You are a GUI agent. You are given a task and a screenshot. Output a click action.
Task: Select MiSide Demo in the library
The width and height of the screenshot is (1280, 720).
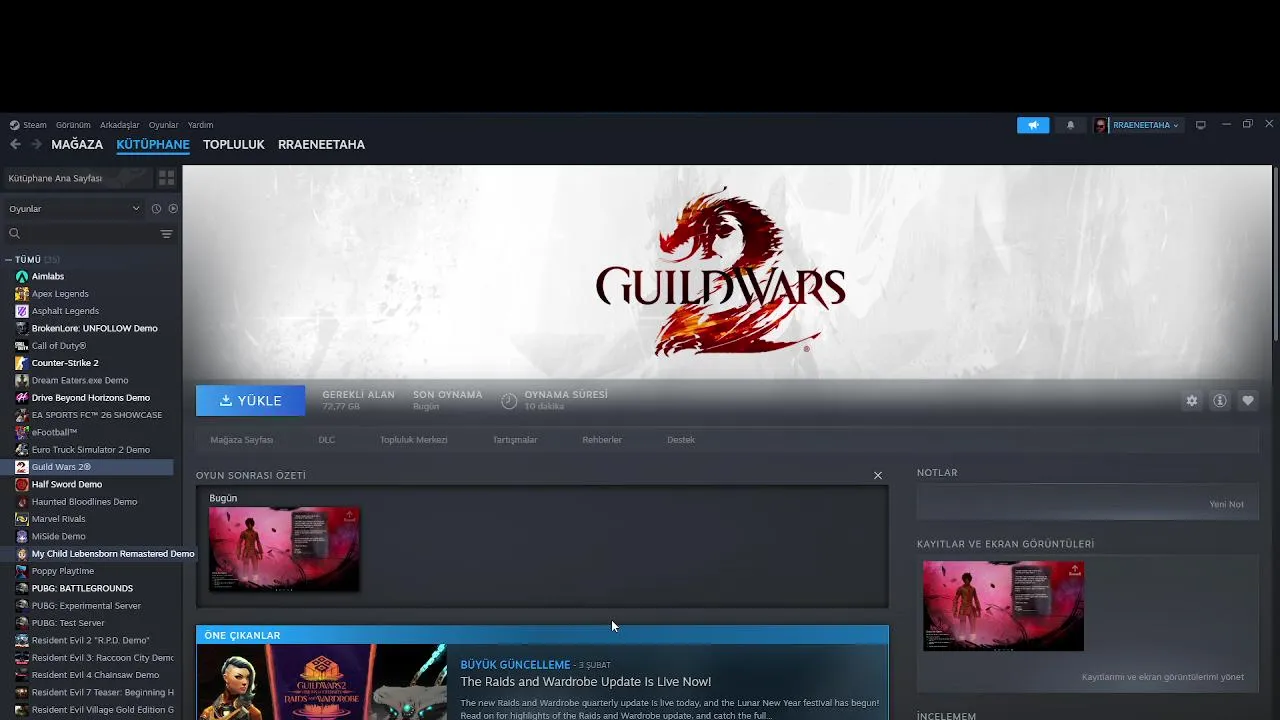(x=58, y=536)
